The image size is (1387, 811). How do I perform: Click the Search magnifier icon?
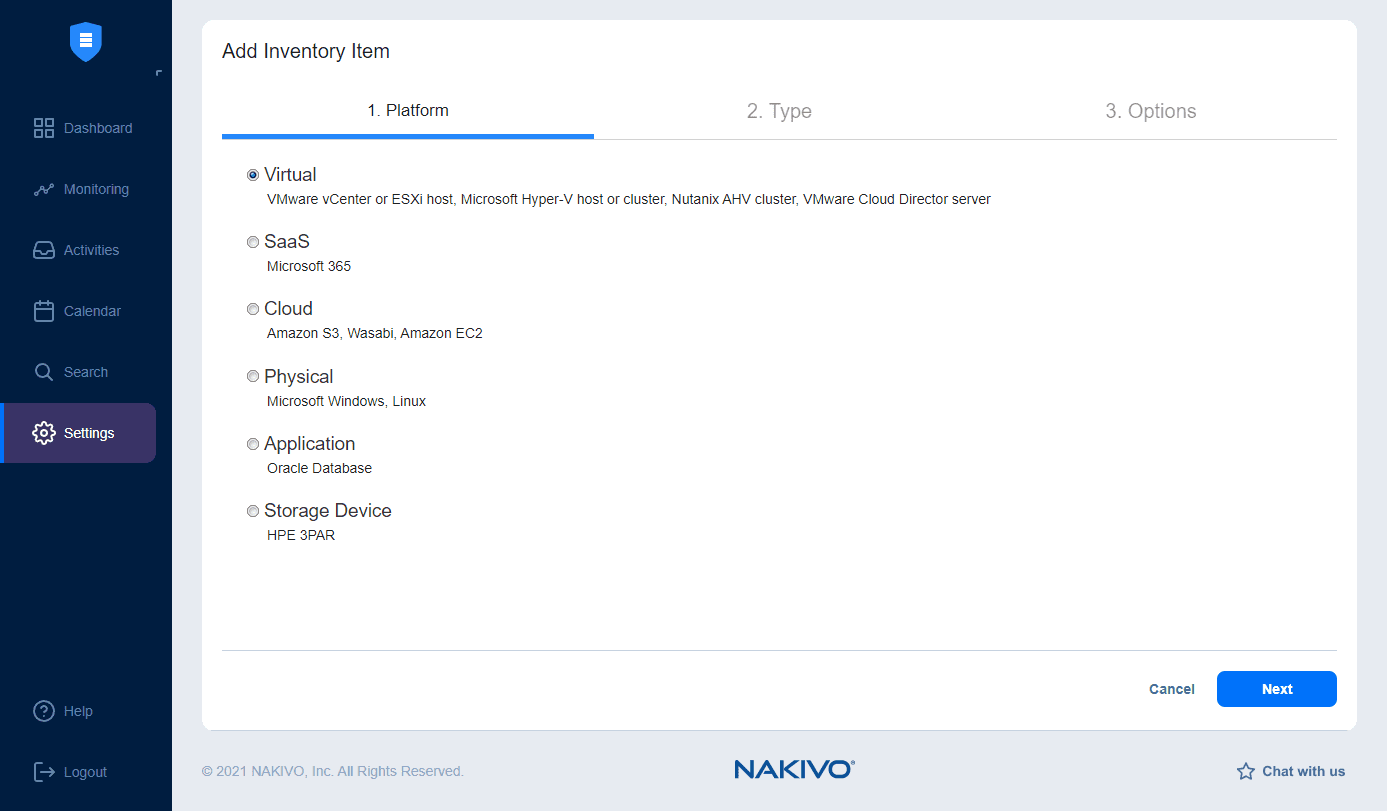[x=44, y=372]
